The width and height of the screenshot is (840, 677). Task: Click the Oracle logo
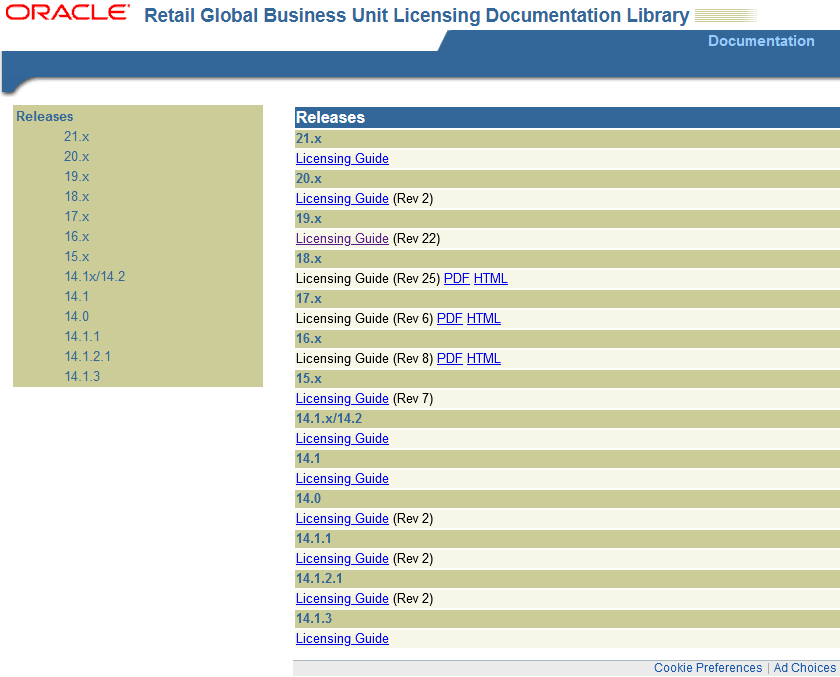67,13
